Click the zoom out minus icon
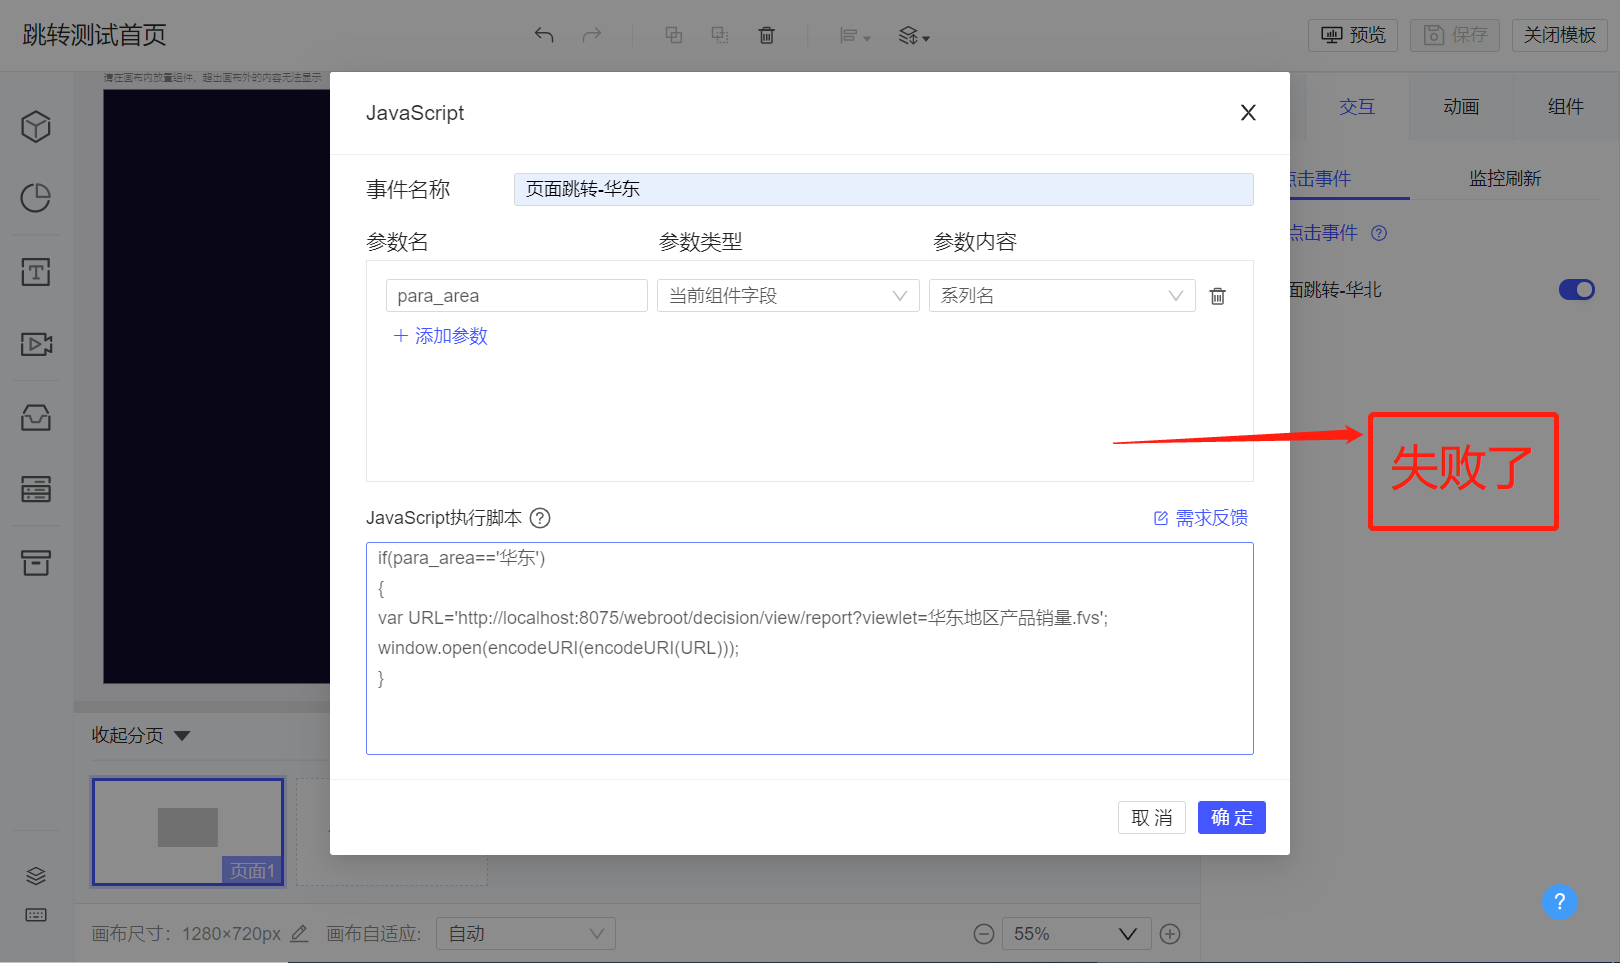1620x963 pixels. (984, 934)
